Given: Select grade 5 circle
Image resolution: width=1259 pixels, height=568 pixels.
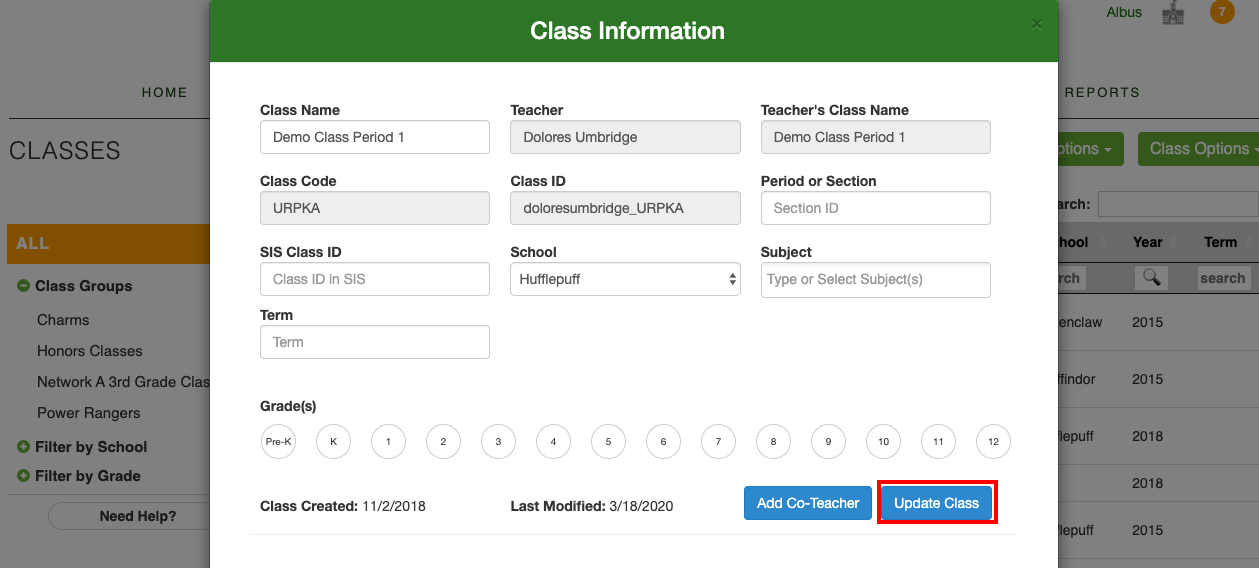Looking at the screenshot, I should click(608, 441).
